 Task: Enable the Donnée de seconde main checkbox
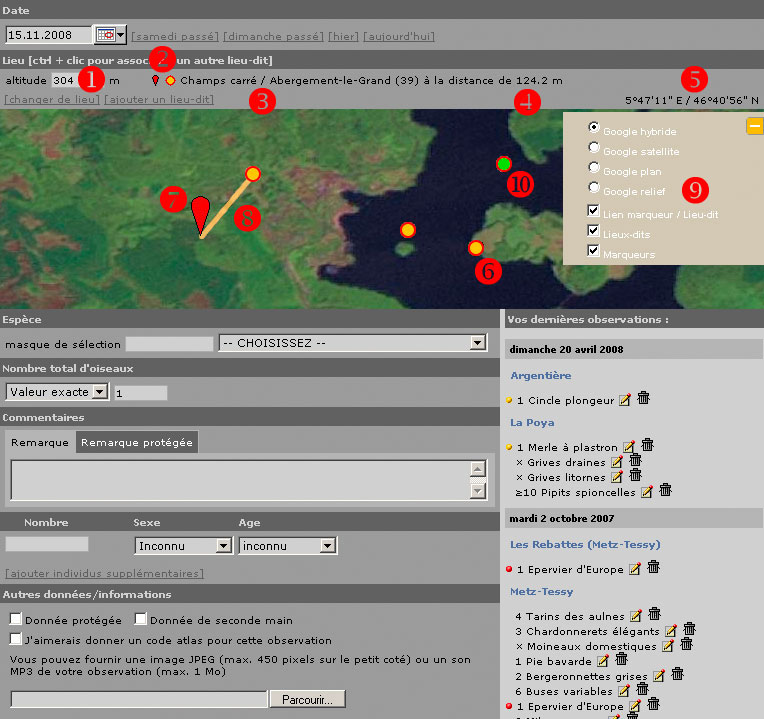tap(140, 619)
